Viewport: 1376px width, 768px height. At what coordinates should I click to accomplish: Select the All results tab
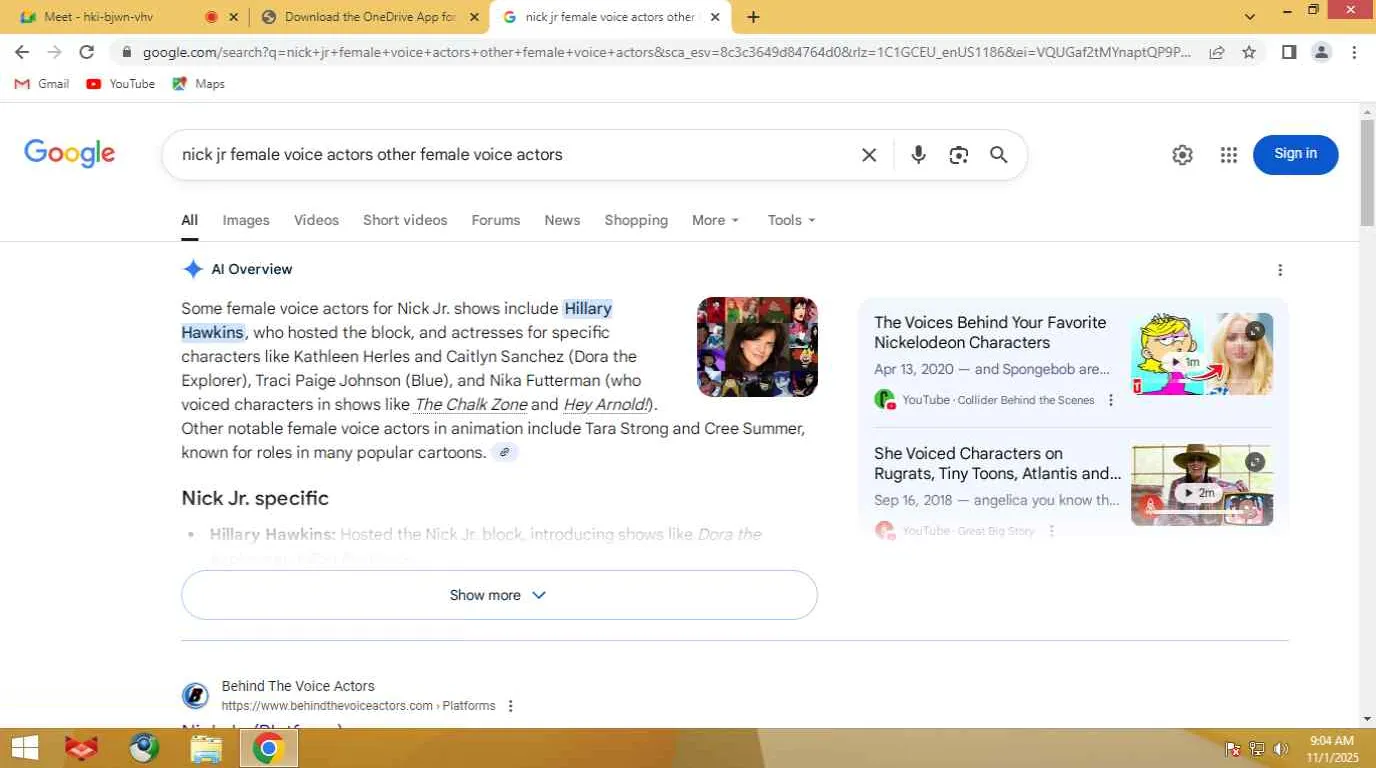189,220
